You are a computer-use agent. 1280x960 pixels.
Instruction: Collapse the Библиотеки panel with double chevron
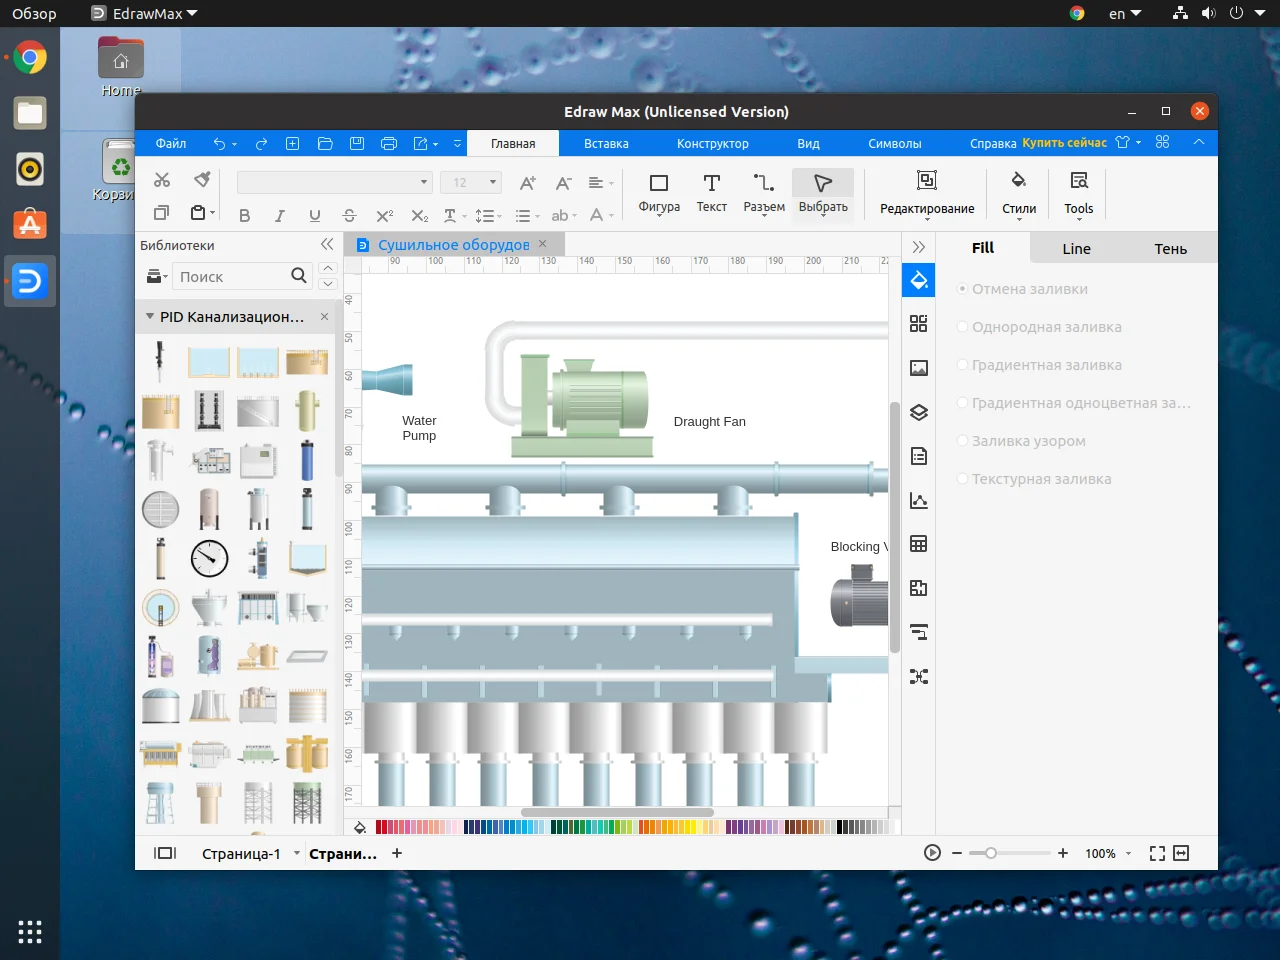326,243
